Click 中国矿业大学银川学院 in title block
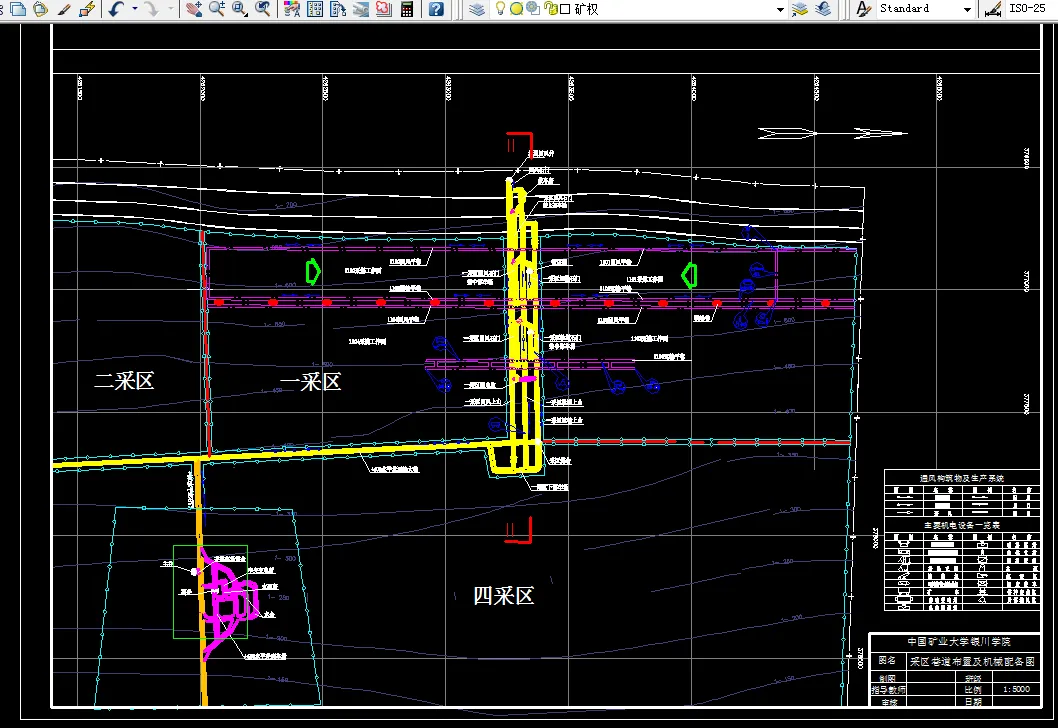This screenshot has width=1058, height=728. (958, 642)
